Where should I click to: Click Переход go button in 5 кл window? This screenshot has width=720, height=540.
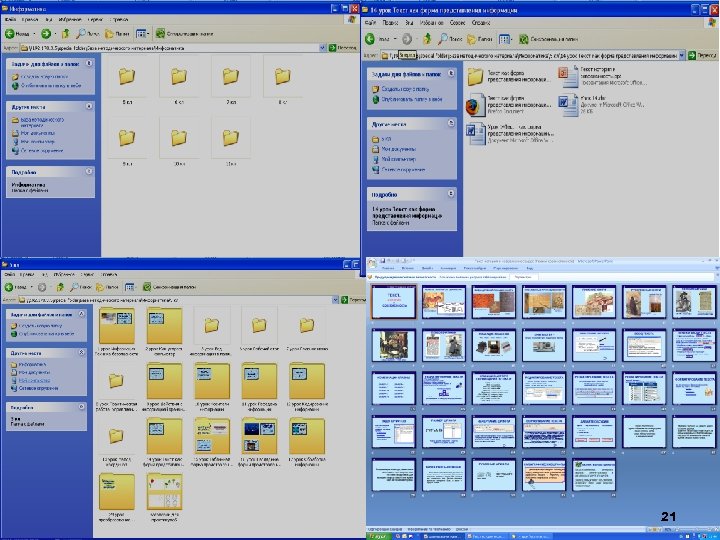354,299
